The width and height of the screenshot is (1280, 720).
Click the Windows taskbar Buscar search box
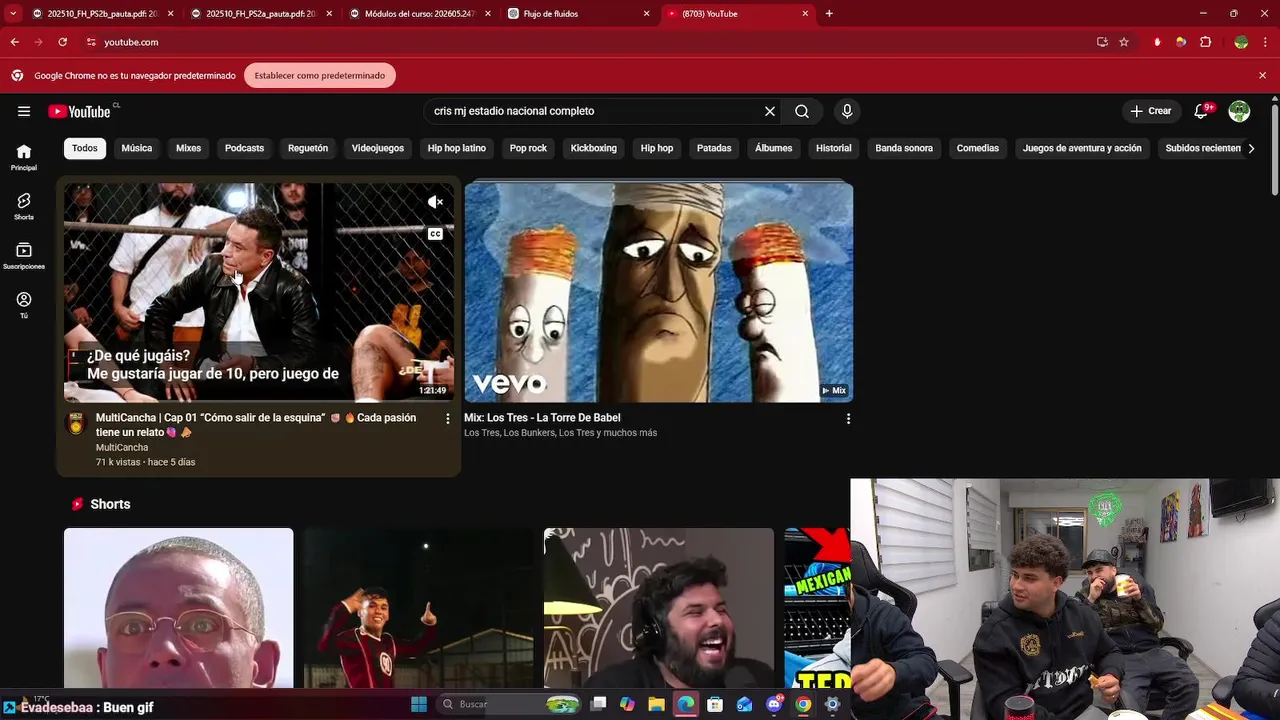click(511, 704)
